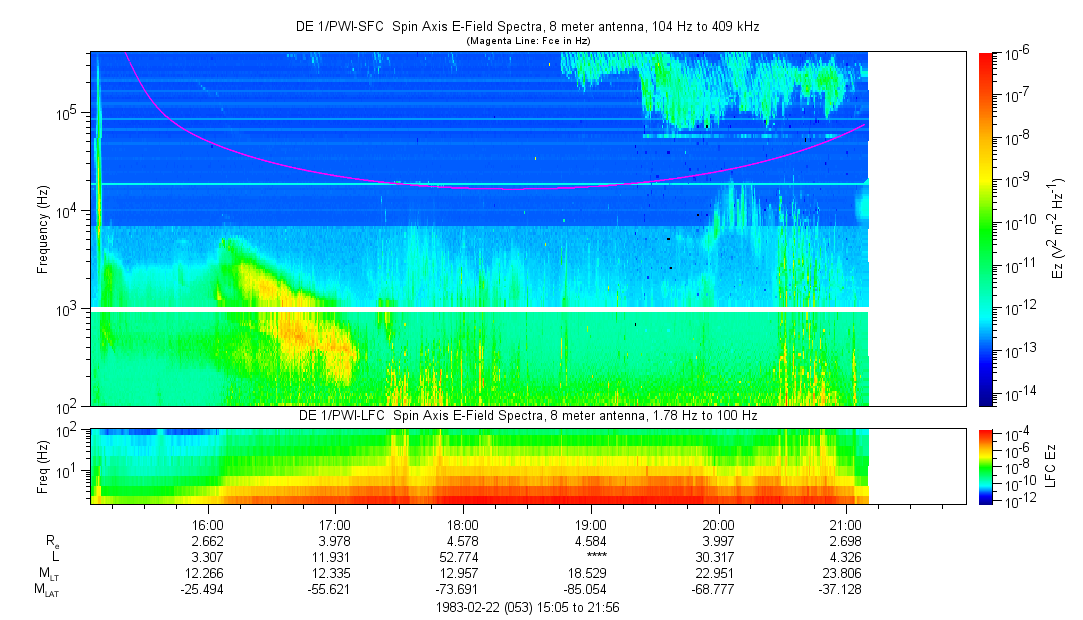The height and width of the screenshot is (620, 1083).
Task: Click the MLAT value -85.054
Action: point(591,590)
